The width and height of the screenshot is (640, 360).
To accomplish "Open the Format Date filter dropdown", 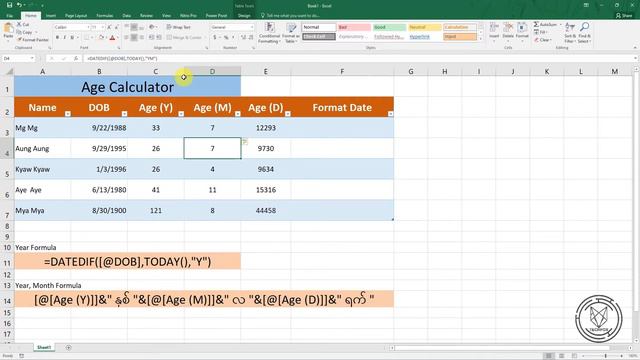I will click(390, 114).
